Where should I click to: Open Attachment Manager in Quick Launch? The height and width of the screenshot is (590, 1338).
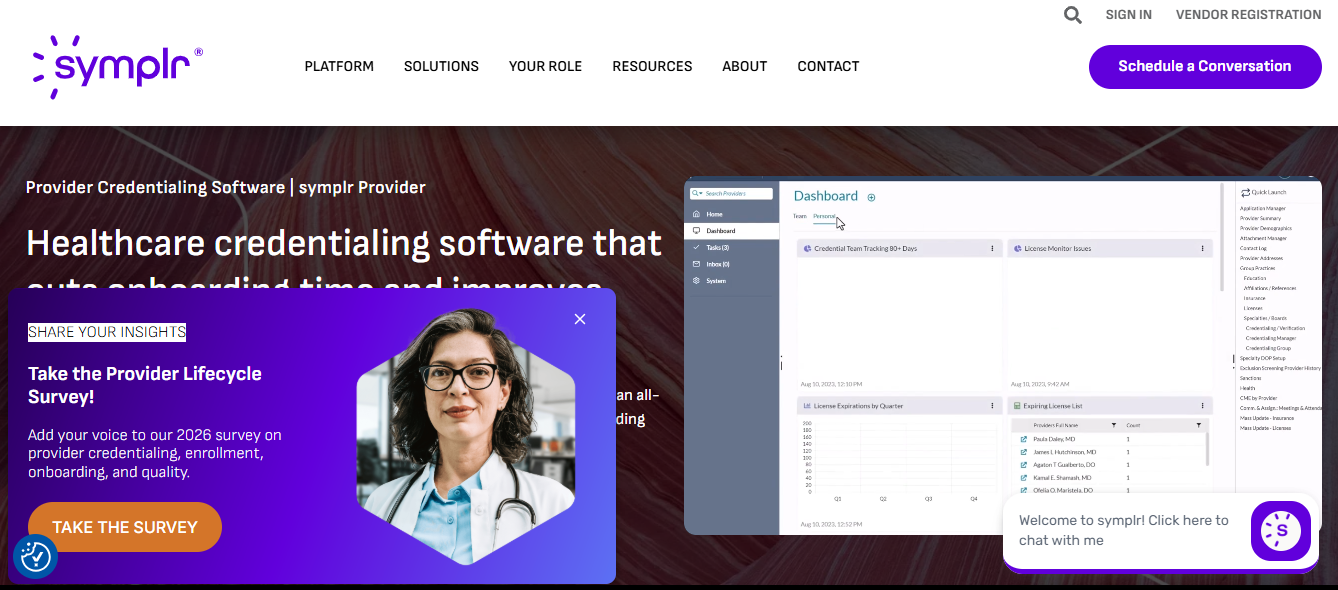[x=1263, y=238]
